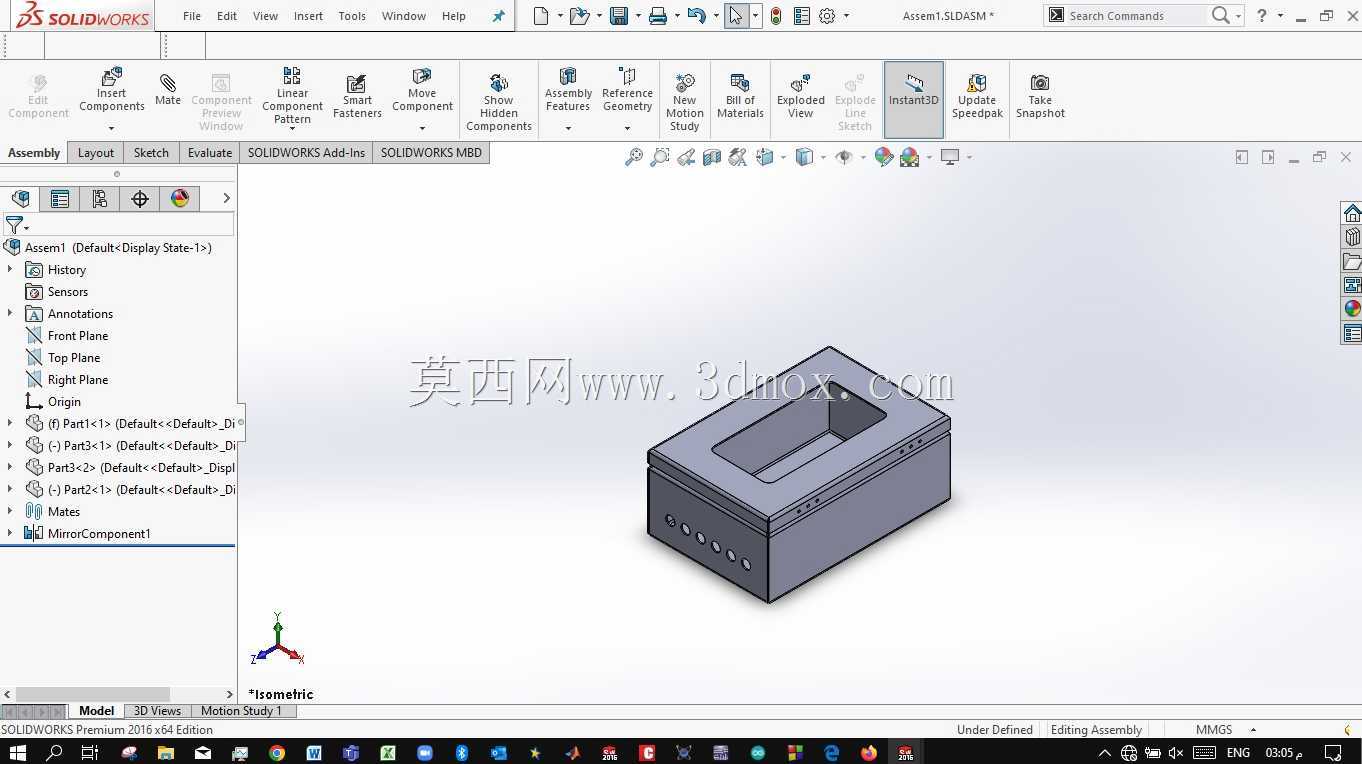
Task: Open Reference Geometry tool
Action: tap(627, 90)
